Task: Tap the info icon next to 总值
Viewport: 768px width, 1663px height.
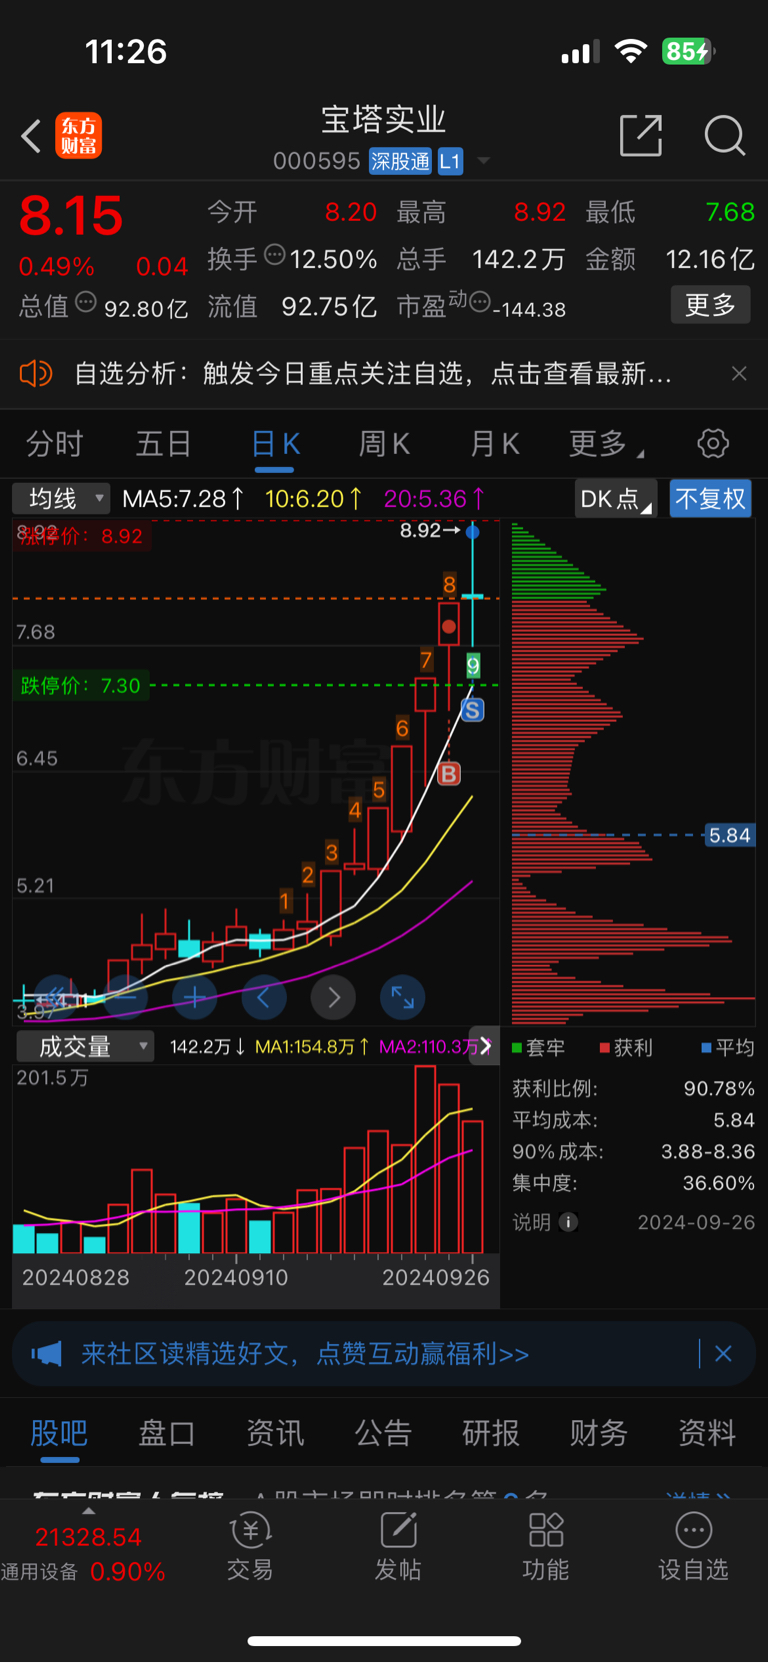Action: pos(86,302)
